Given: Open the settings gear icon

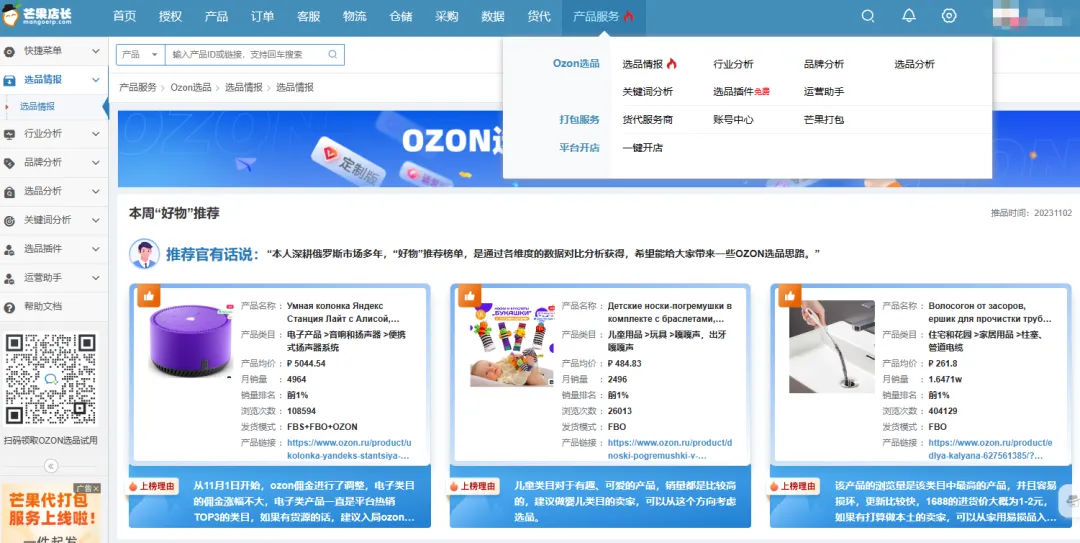Looking at the screenshot, I should (949, 16).
